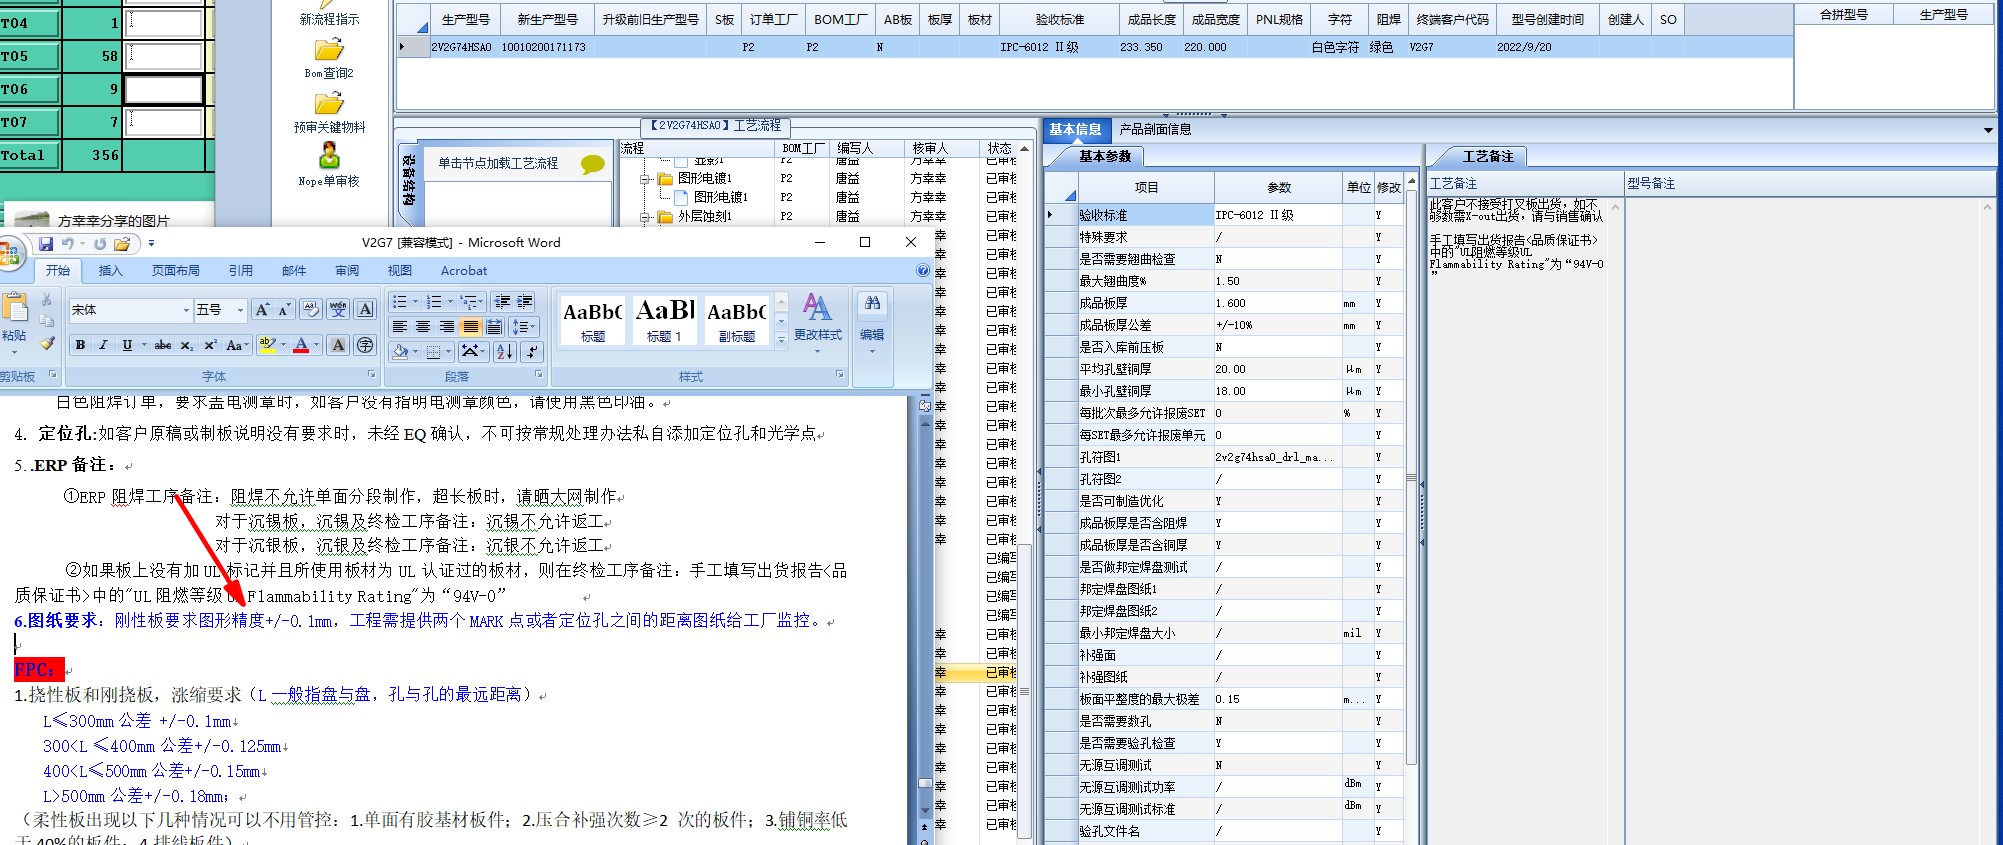Viewport: 2003px width, 845px height.
Task: Open the Font dialog launcher in 字体 group
Action: click(372, 375)
